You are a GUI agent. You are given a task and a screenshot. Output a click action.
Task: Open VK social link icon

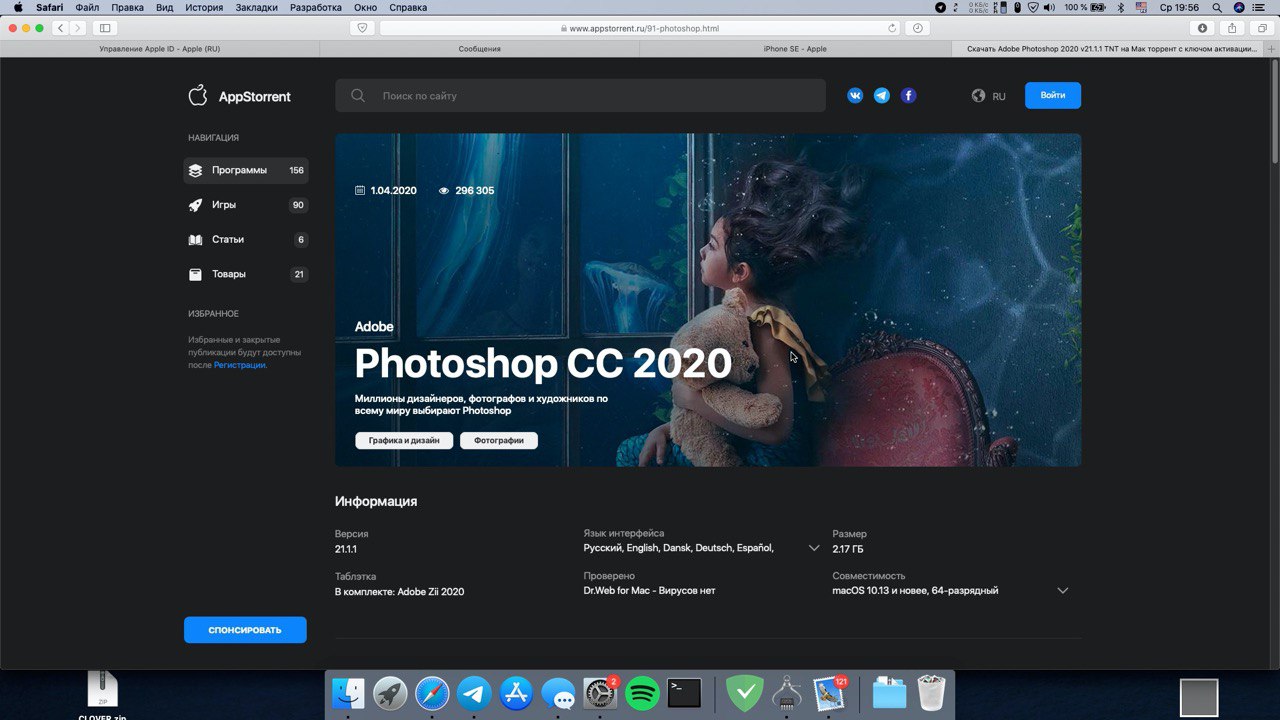click(x=855, y=96)
